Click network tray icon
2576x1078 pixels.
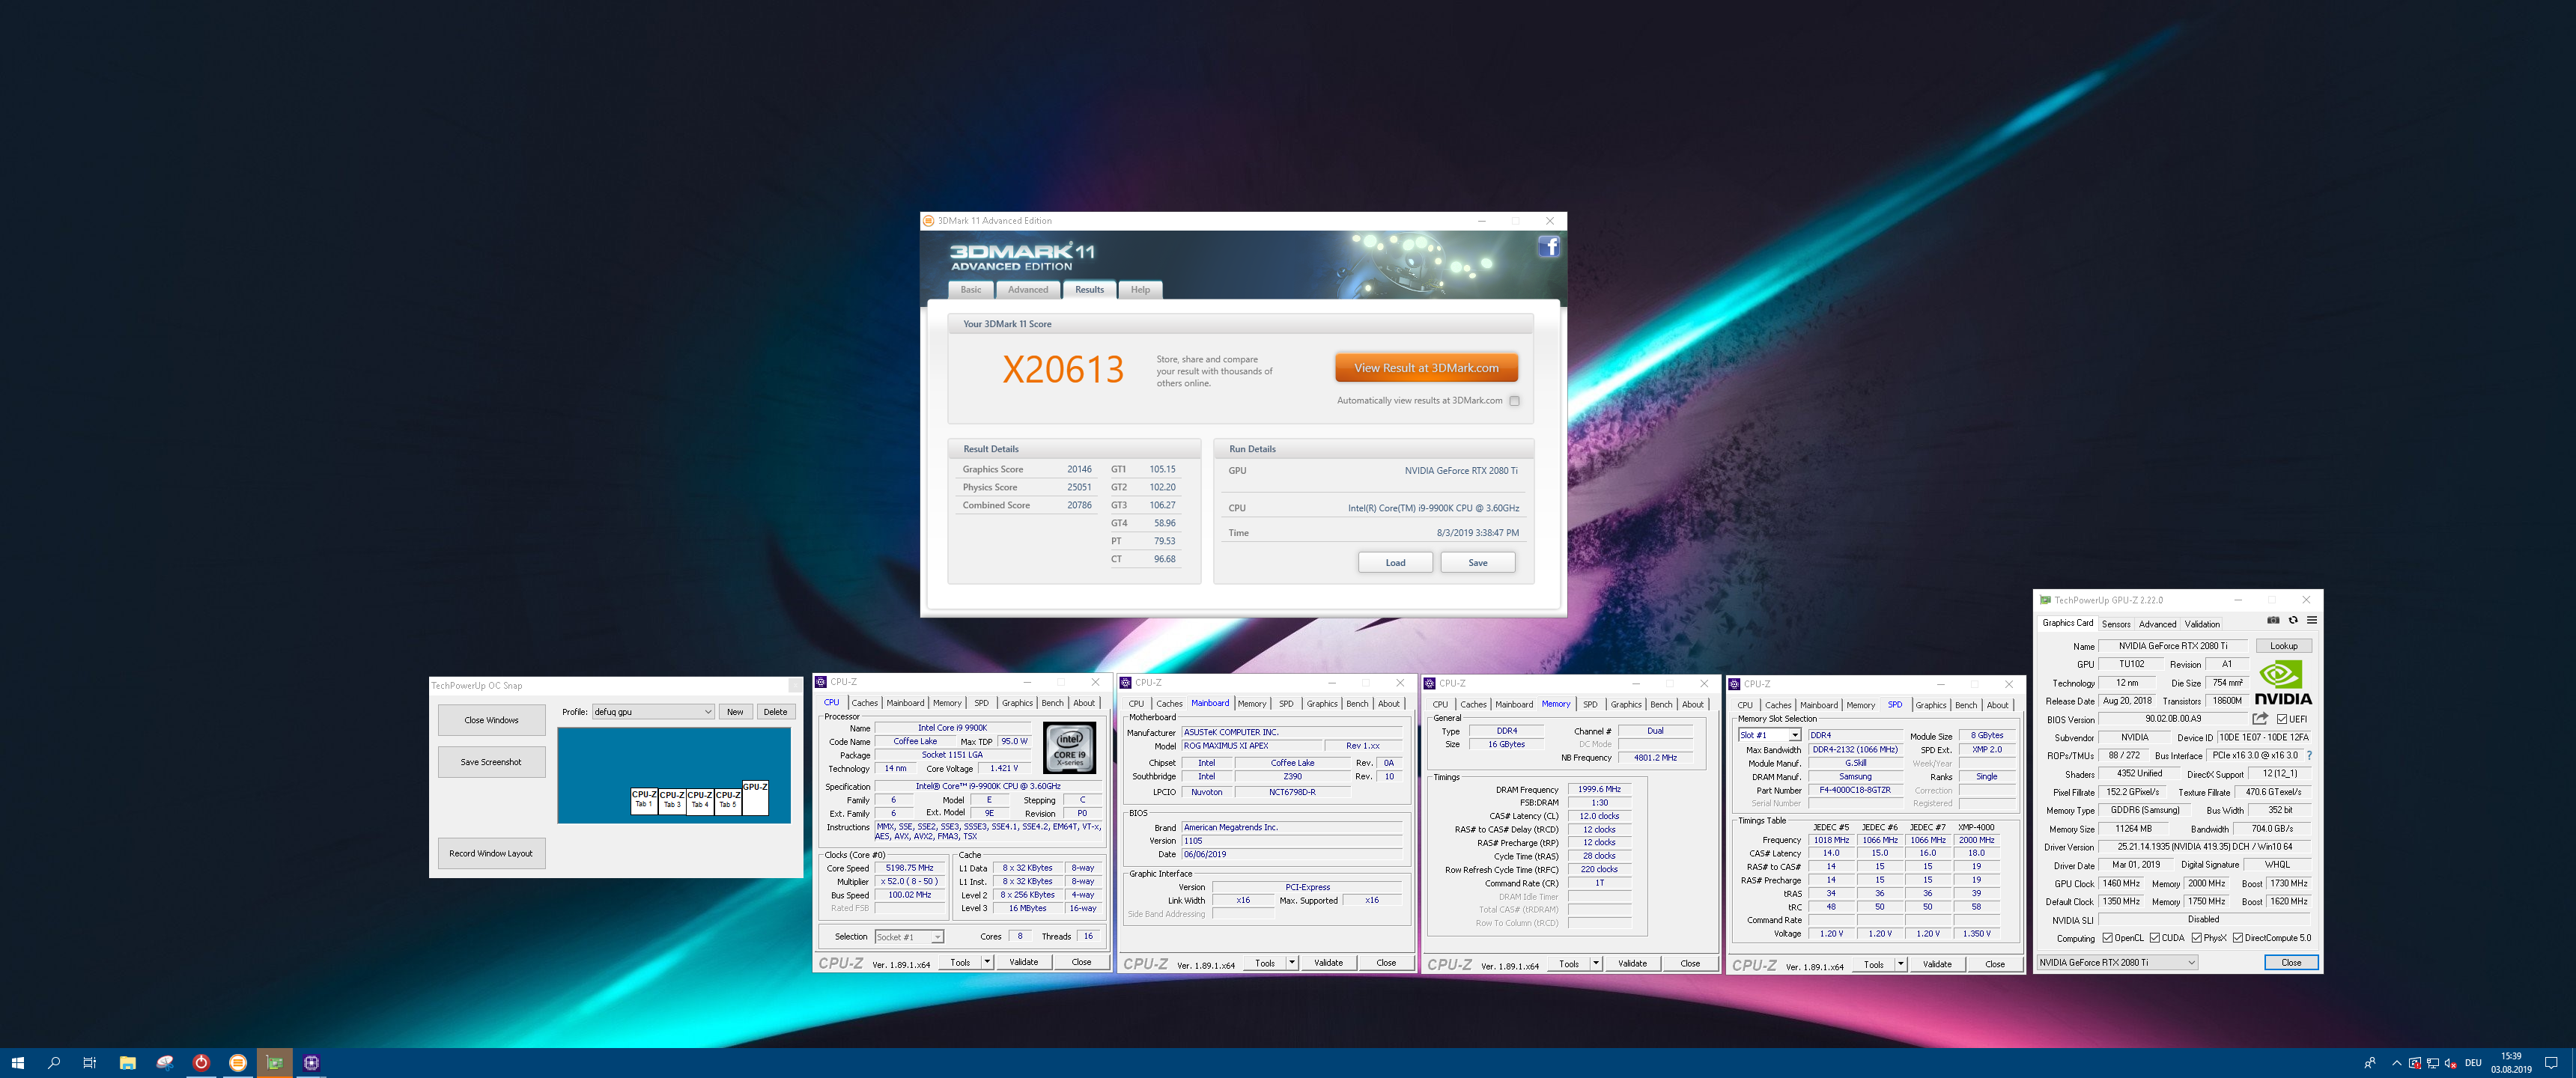click(2432, 1063)
